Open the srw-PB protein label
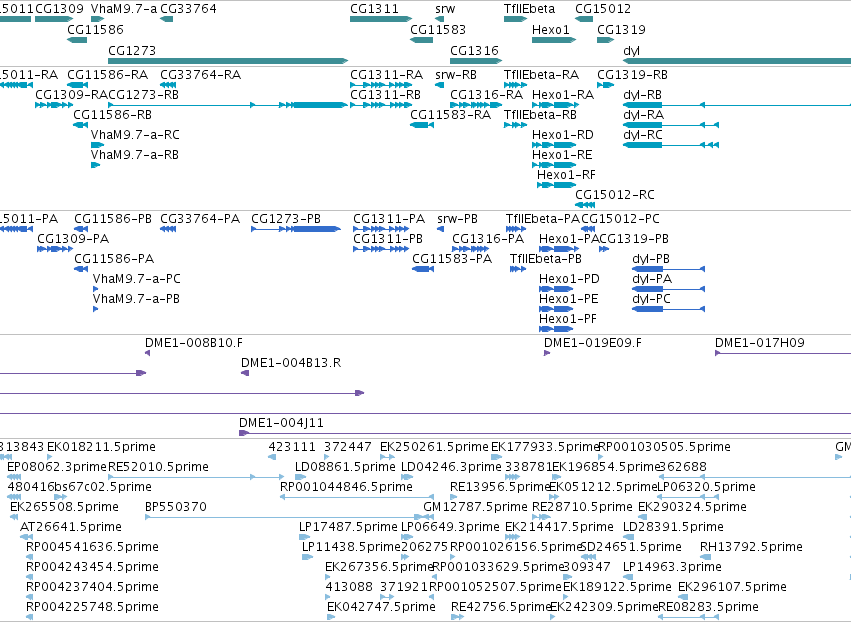851x622 pixels. click(x=458, y=219)
